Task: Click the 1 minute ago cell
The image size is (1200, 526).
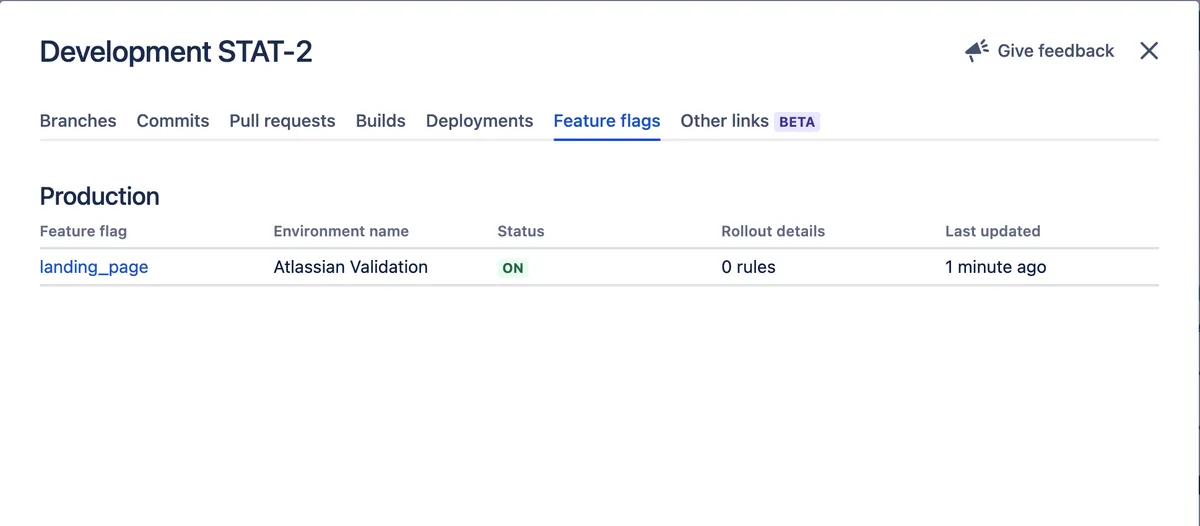Action: [996, 267]
